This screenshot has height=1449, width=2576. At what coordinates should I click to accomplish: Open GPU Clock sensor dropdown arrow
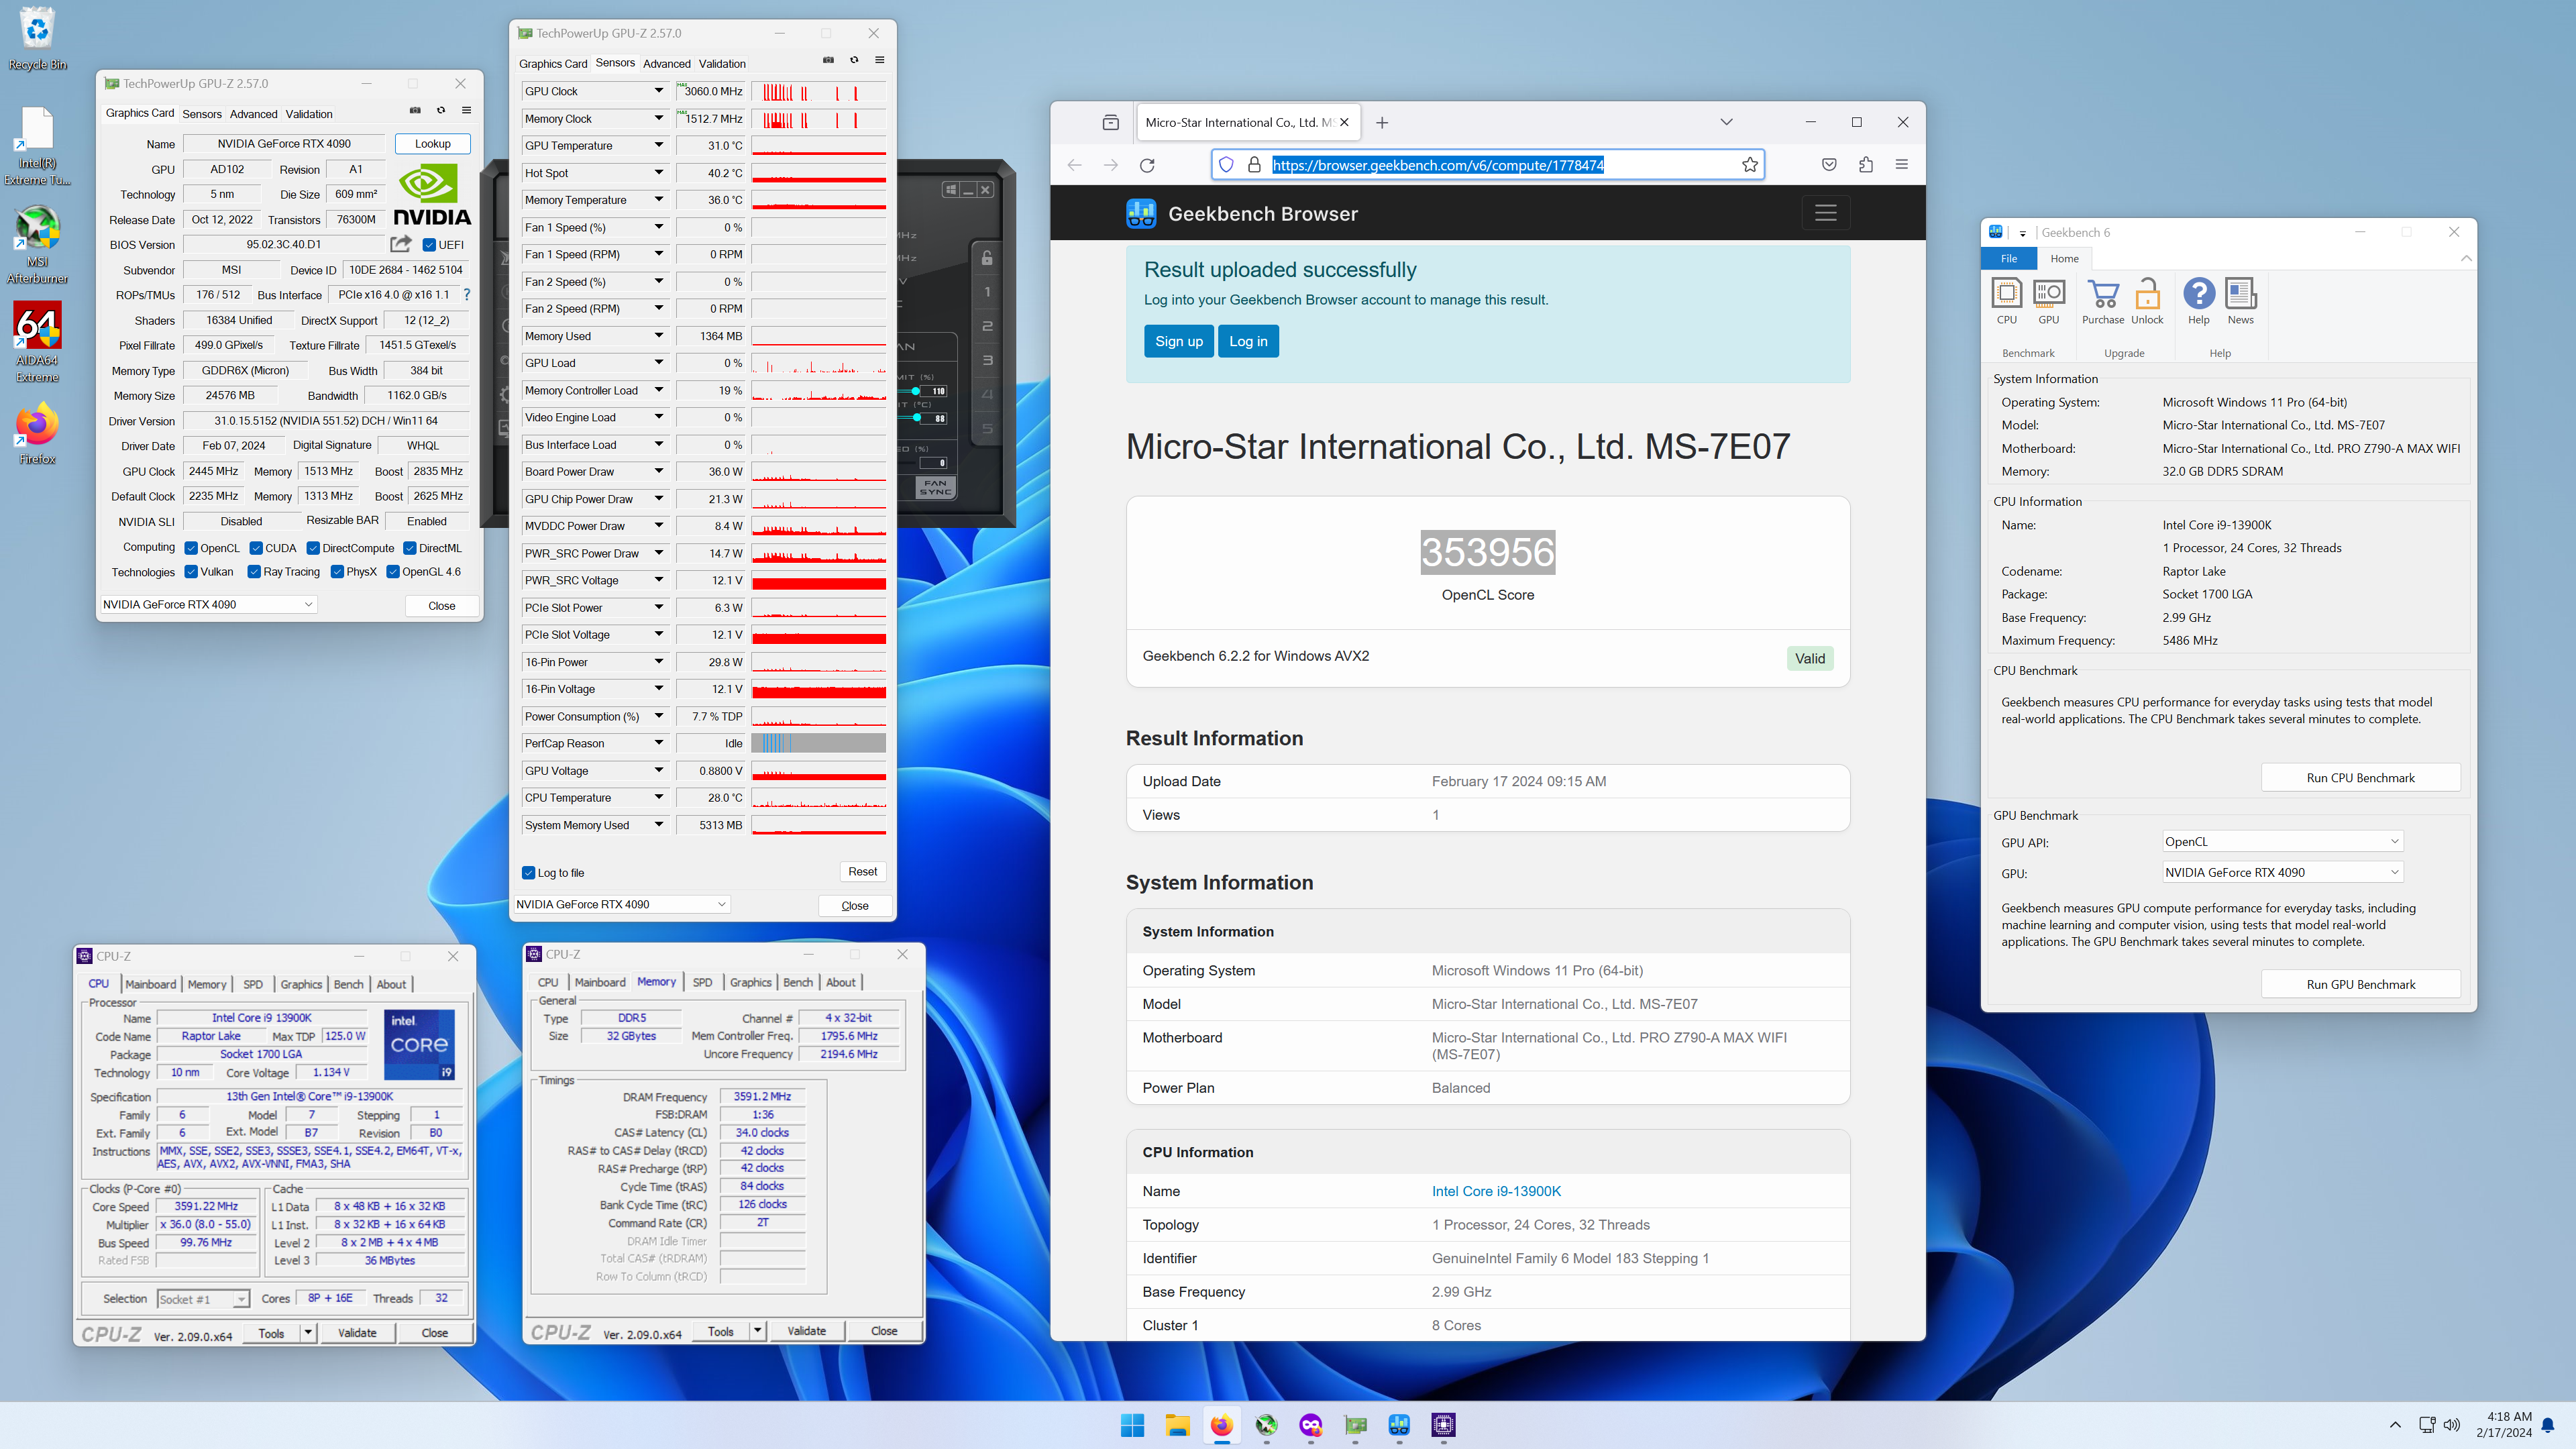(659, 91)
